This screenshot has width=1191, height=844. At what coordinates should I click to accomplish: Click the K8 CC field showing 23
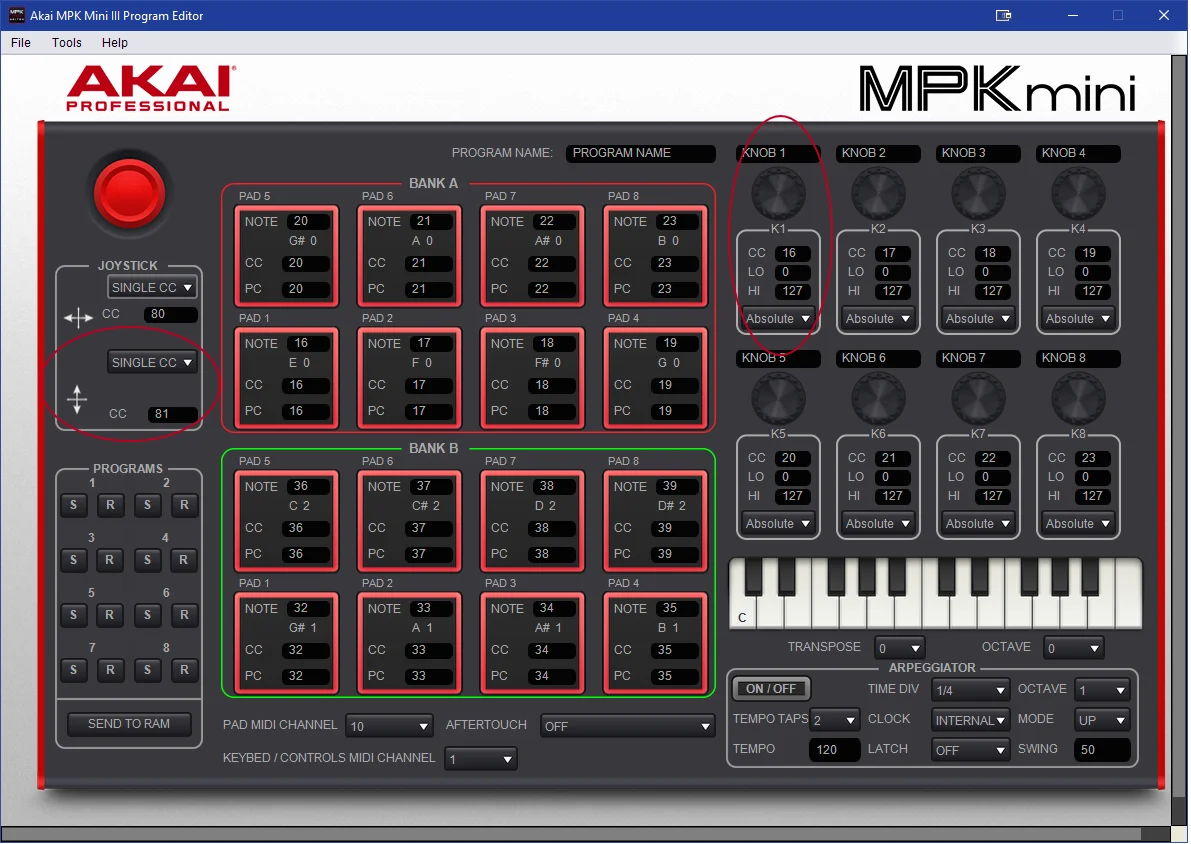(x=1094, y=459)
